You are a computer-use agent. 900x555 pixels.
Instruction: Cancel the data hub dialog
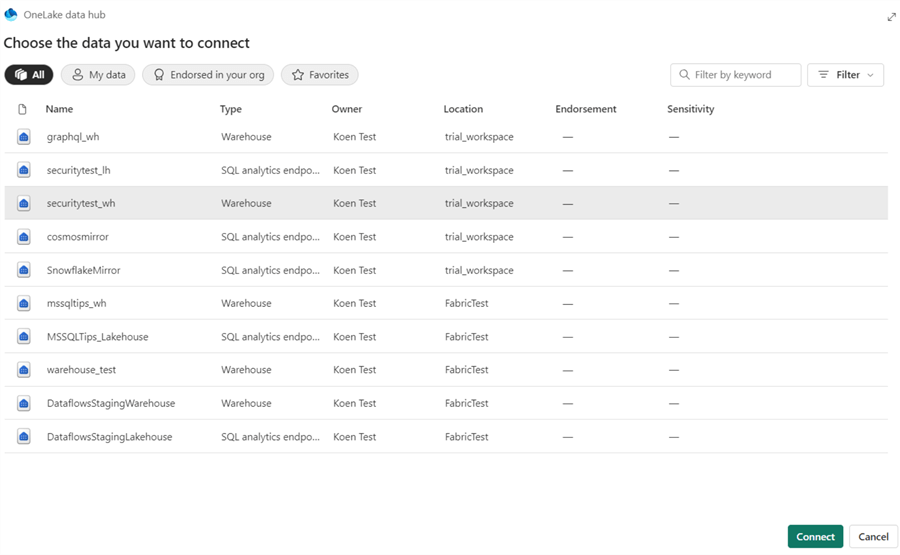872,537
